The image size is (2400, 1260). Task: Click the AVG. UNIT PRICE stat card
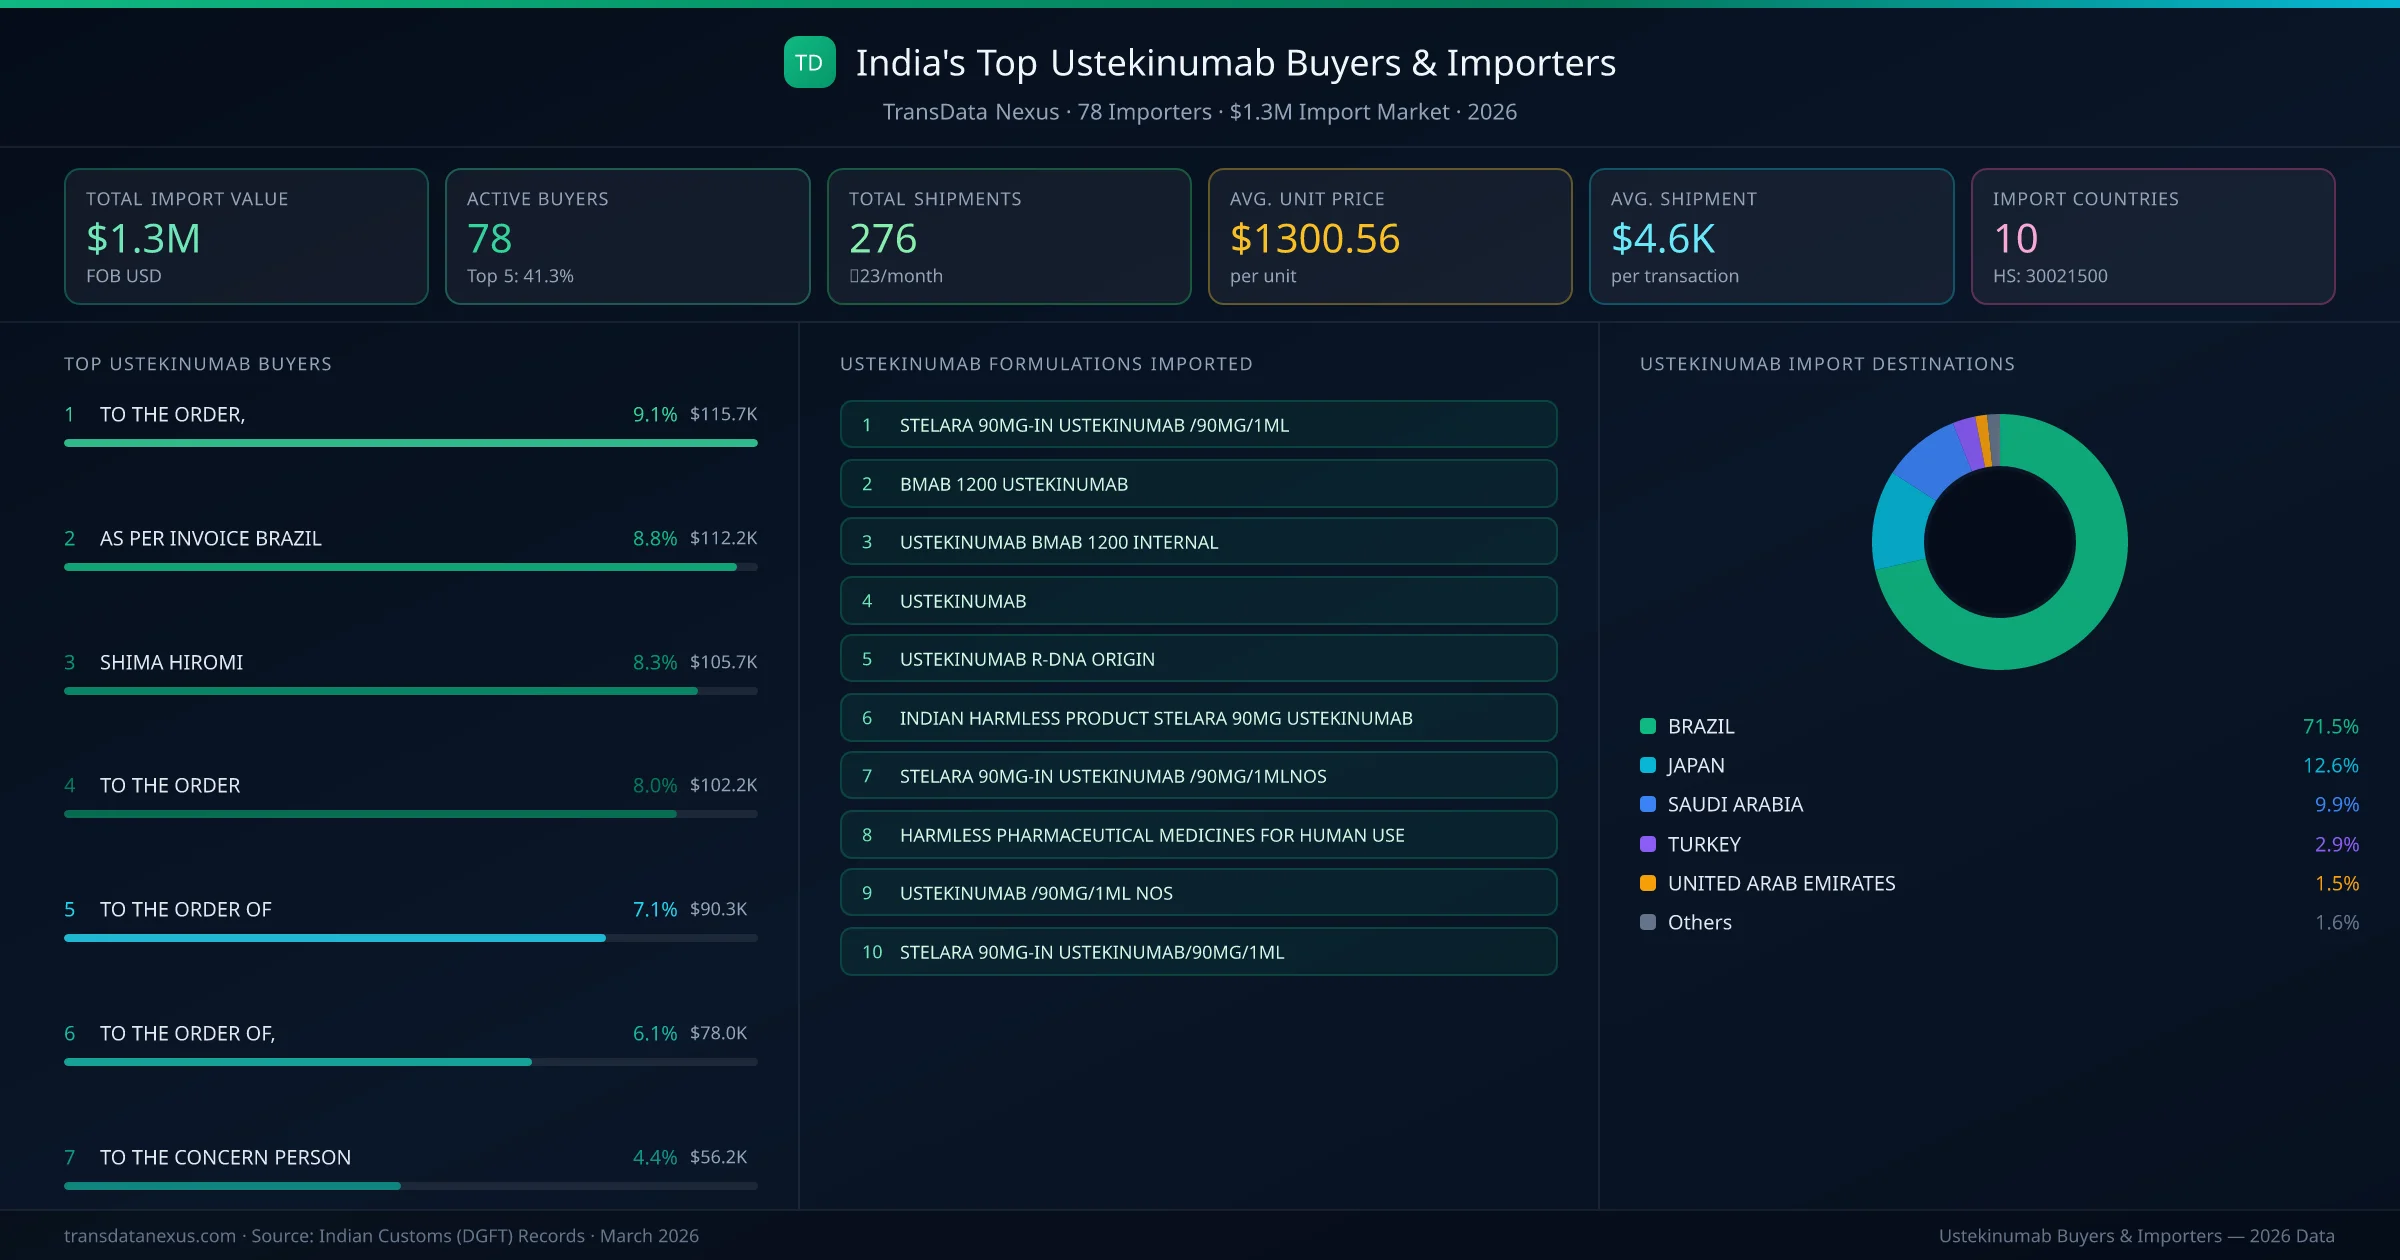click(x=1390, y=236)
